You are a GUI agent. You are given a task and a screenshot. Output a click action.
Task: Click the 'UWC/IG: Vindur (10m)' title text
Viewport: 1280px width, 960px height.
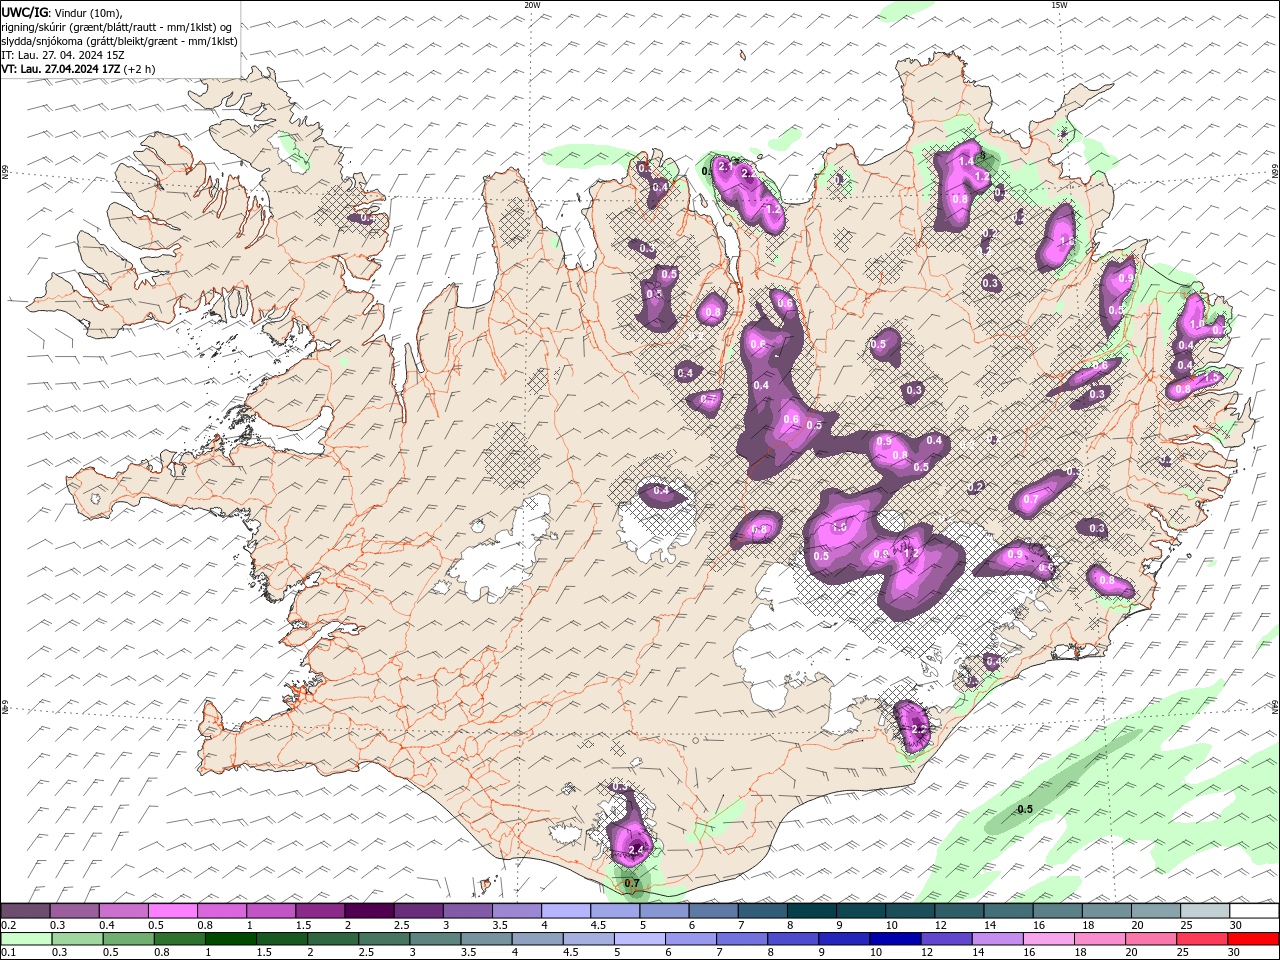[62, 12]
